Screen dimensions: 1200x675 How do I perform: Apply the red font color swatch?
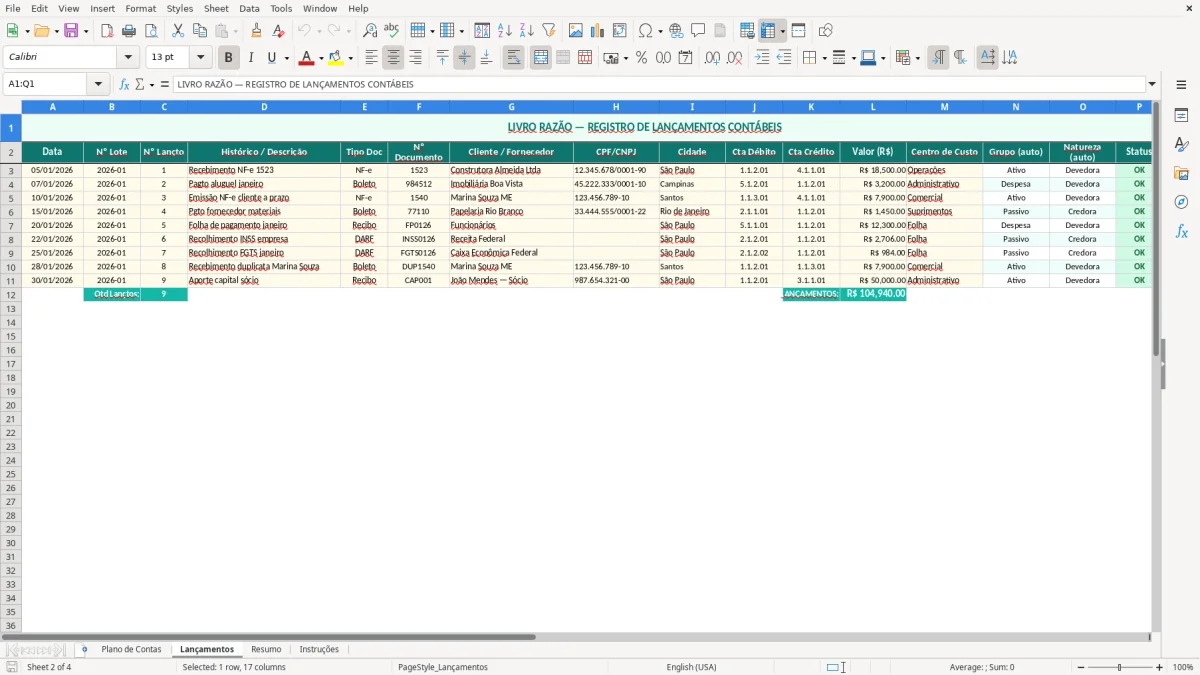pyautogui.click(x=307, y=58)
